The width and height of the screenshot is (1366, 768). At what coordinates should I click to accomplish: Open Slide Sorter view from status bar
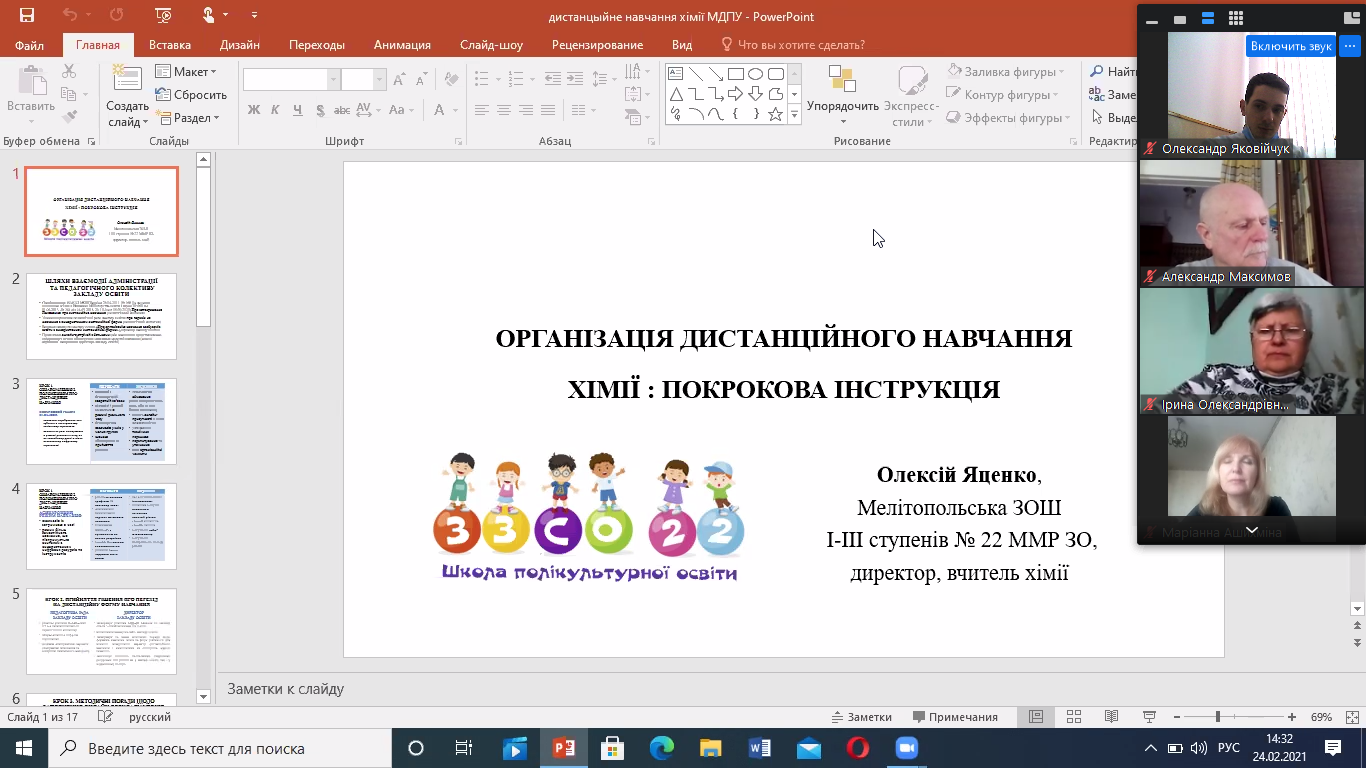pyautogui.click(x=1073, y=717)
